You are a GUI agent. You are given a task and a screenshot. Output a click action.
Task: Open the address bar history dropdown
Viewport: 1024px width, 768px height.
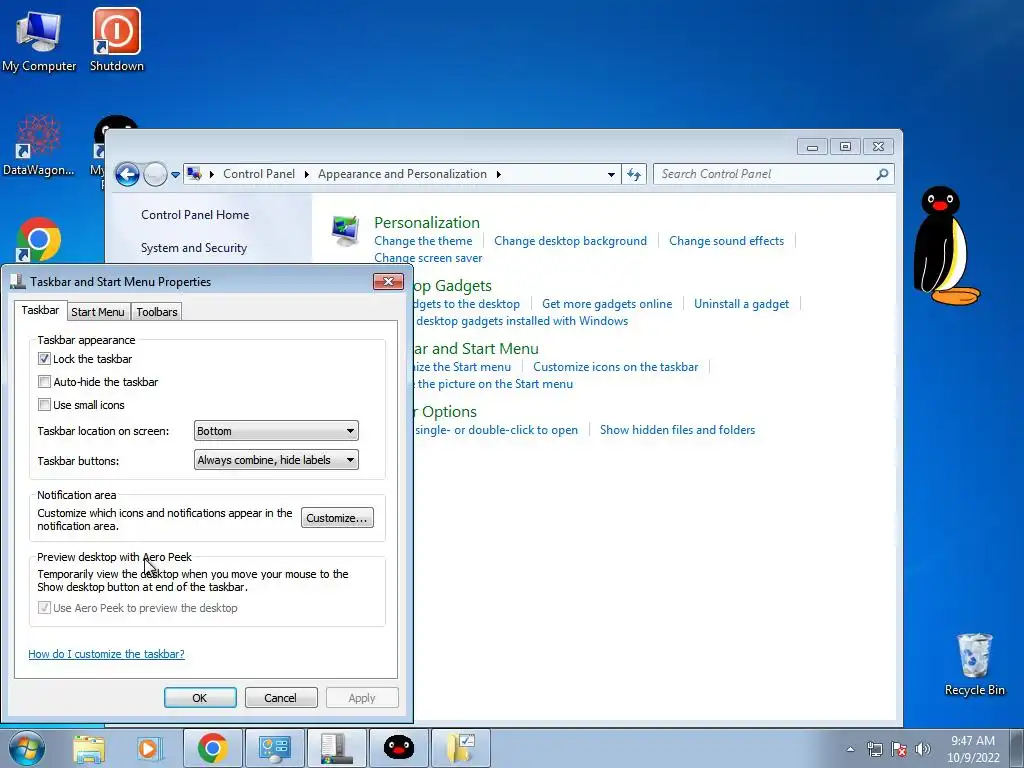tap(611, 174)
